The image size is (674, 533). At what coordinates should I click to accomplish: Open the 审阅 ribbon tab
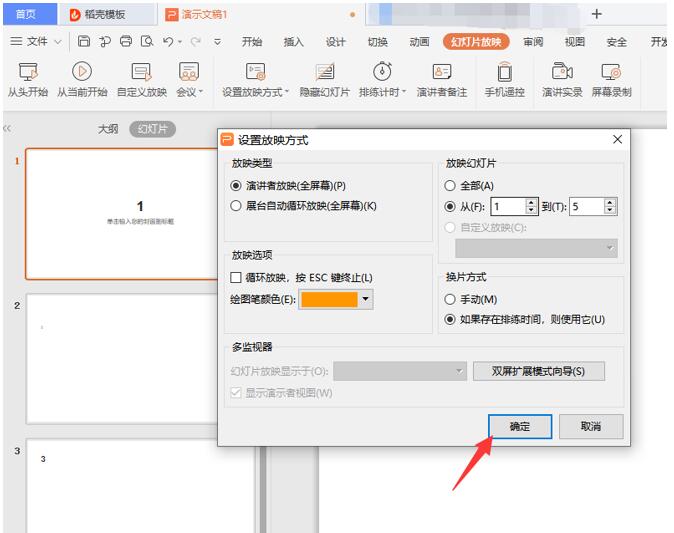point(533,42)
